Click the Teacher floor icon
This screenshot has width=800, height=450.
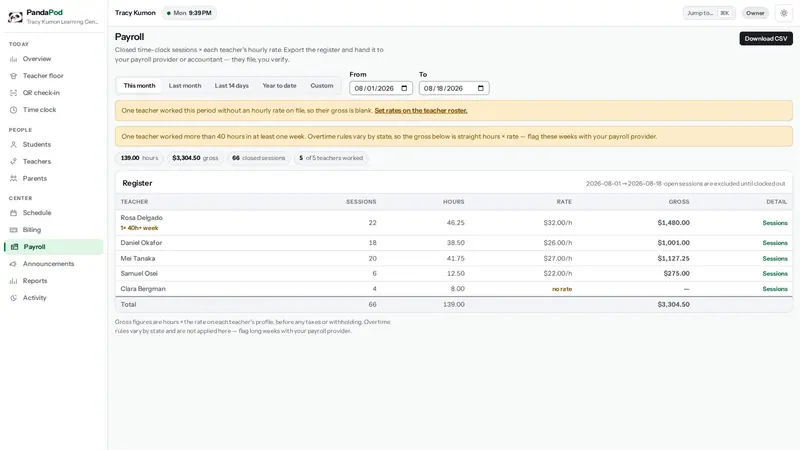[x=13, y=76]
